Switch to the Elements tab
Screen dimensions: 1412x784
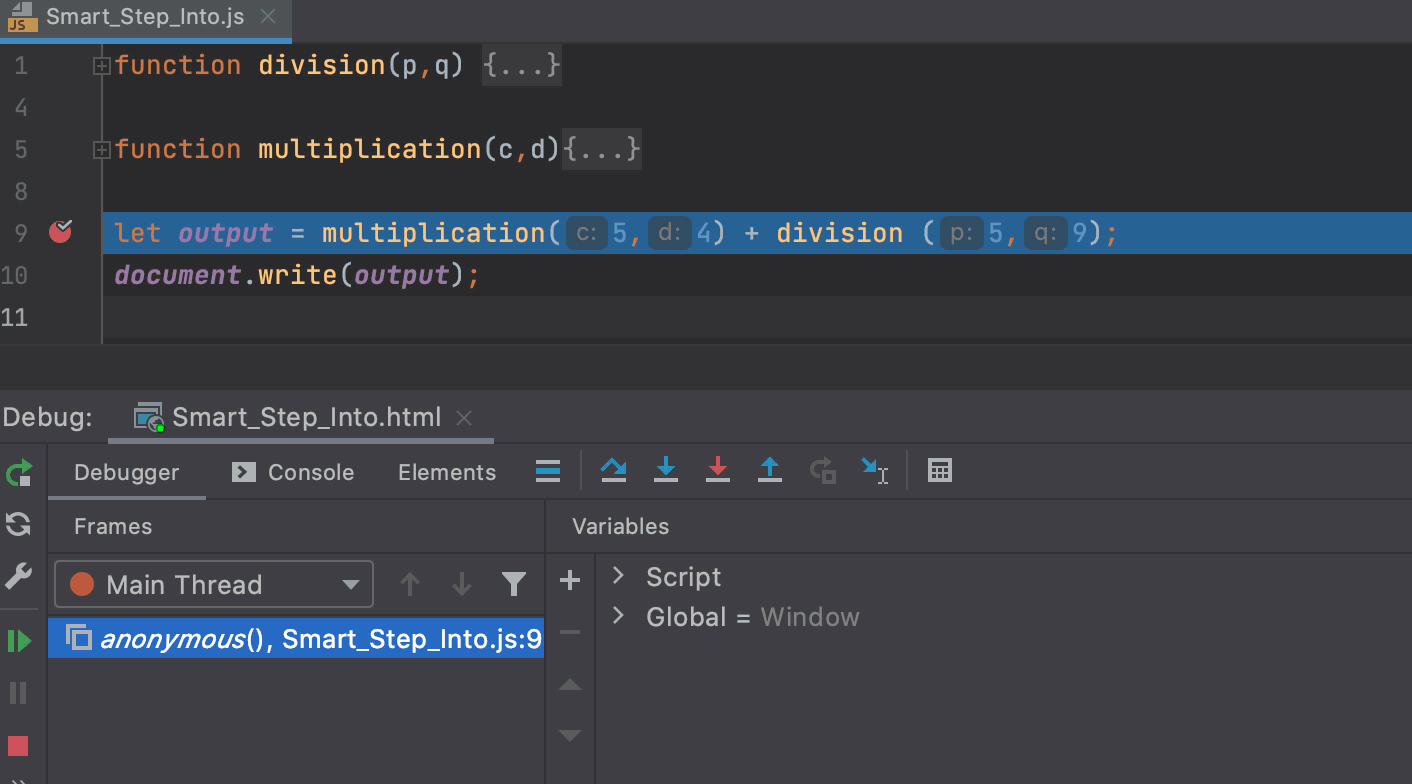(447, 473)
